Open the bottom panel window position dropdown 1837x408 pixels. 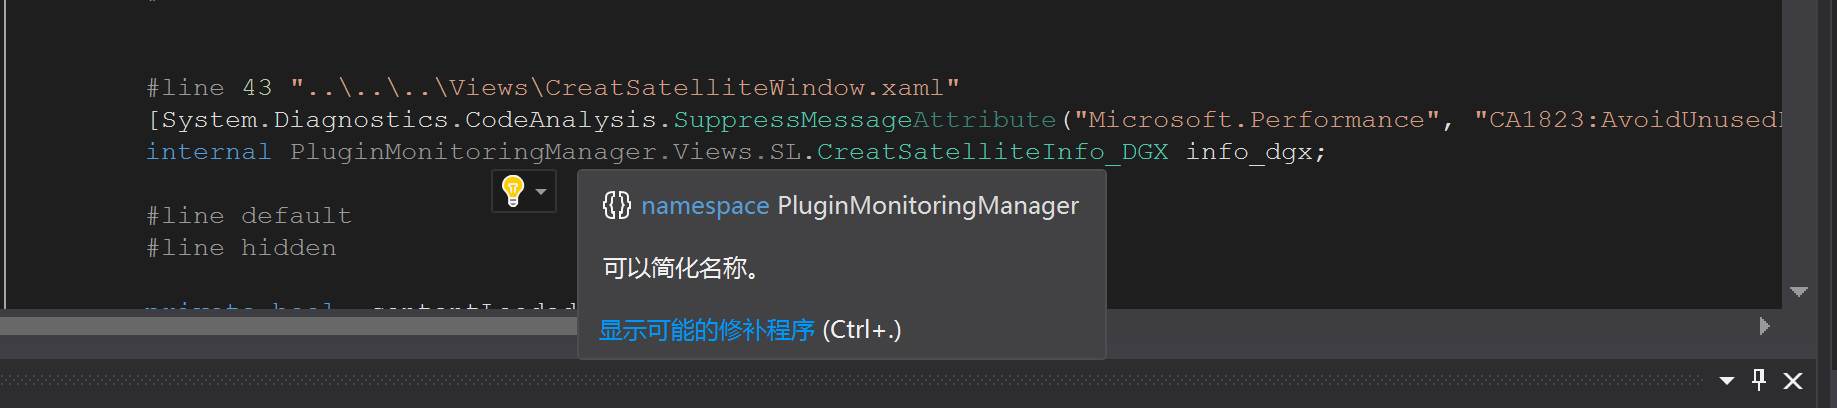pos(1727,381)
